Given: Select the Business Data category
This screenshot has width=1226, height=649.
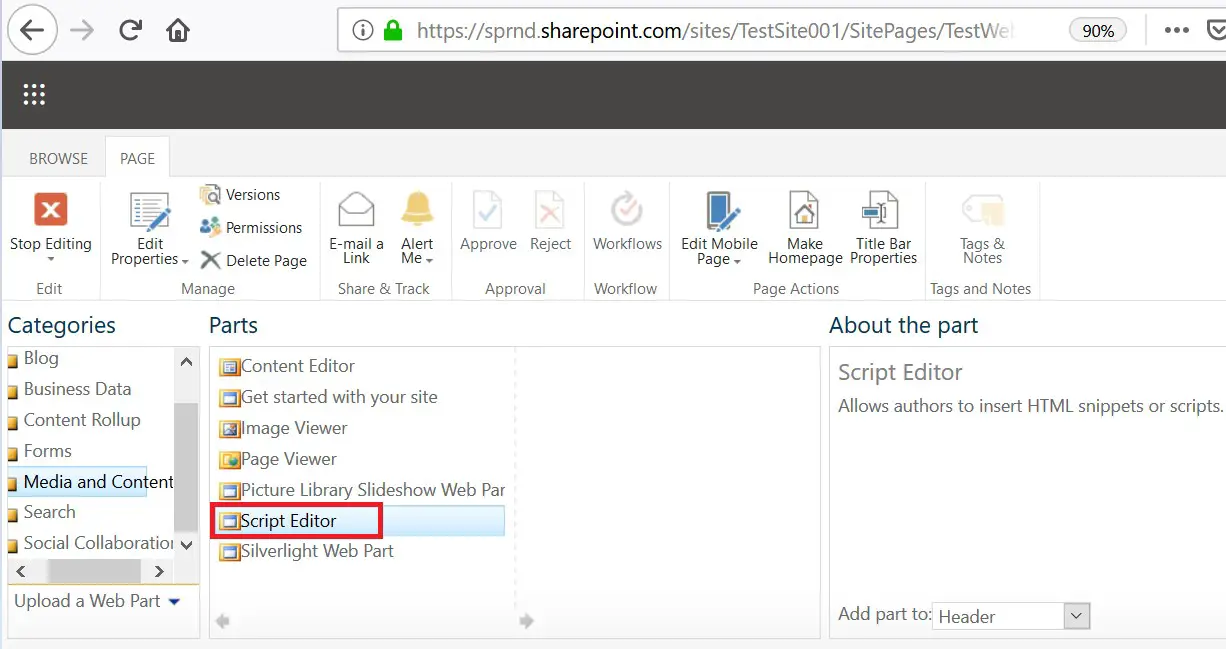Looking at the screenshot, I should 77,389.
